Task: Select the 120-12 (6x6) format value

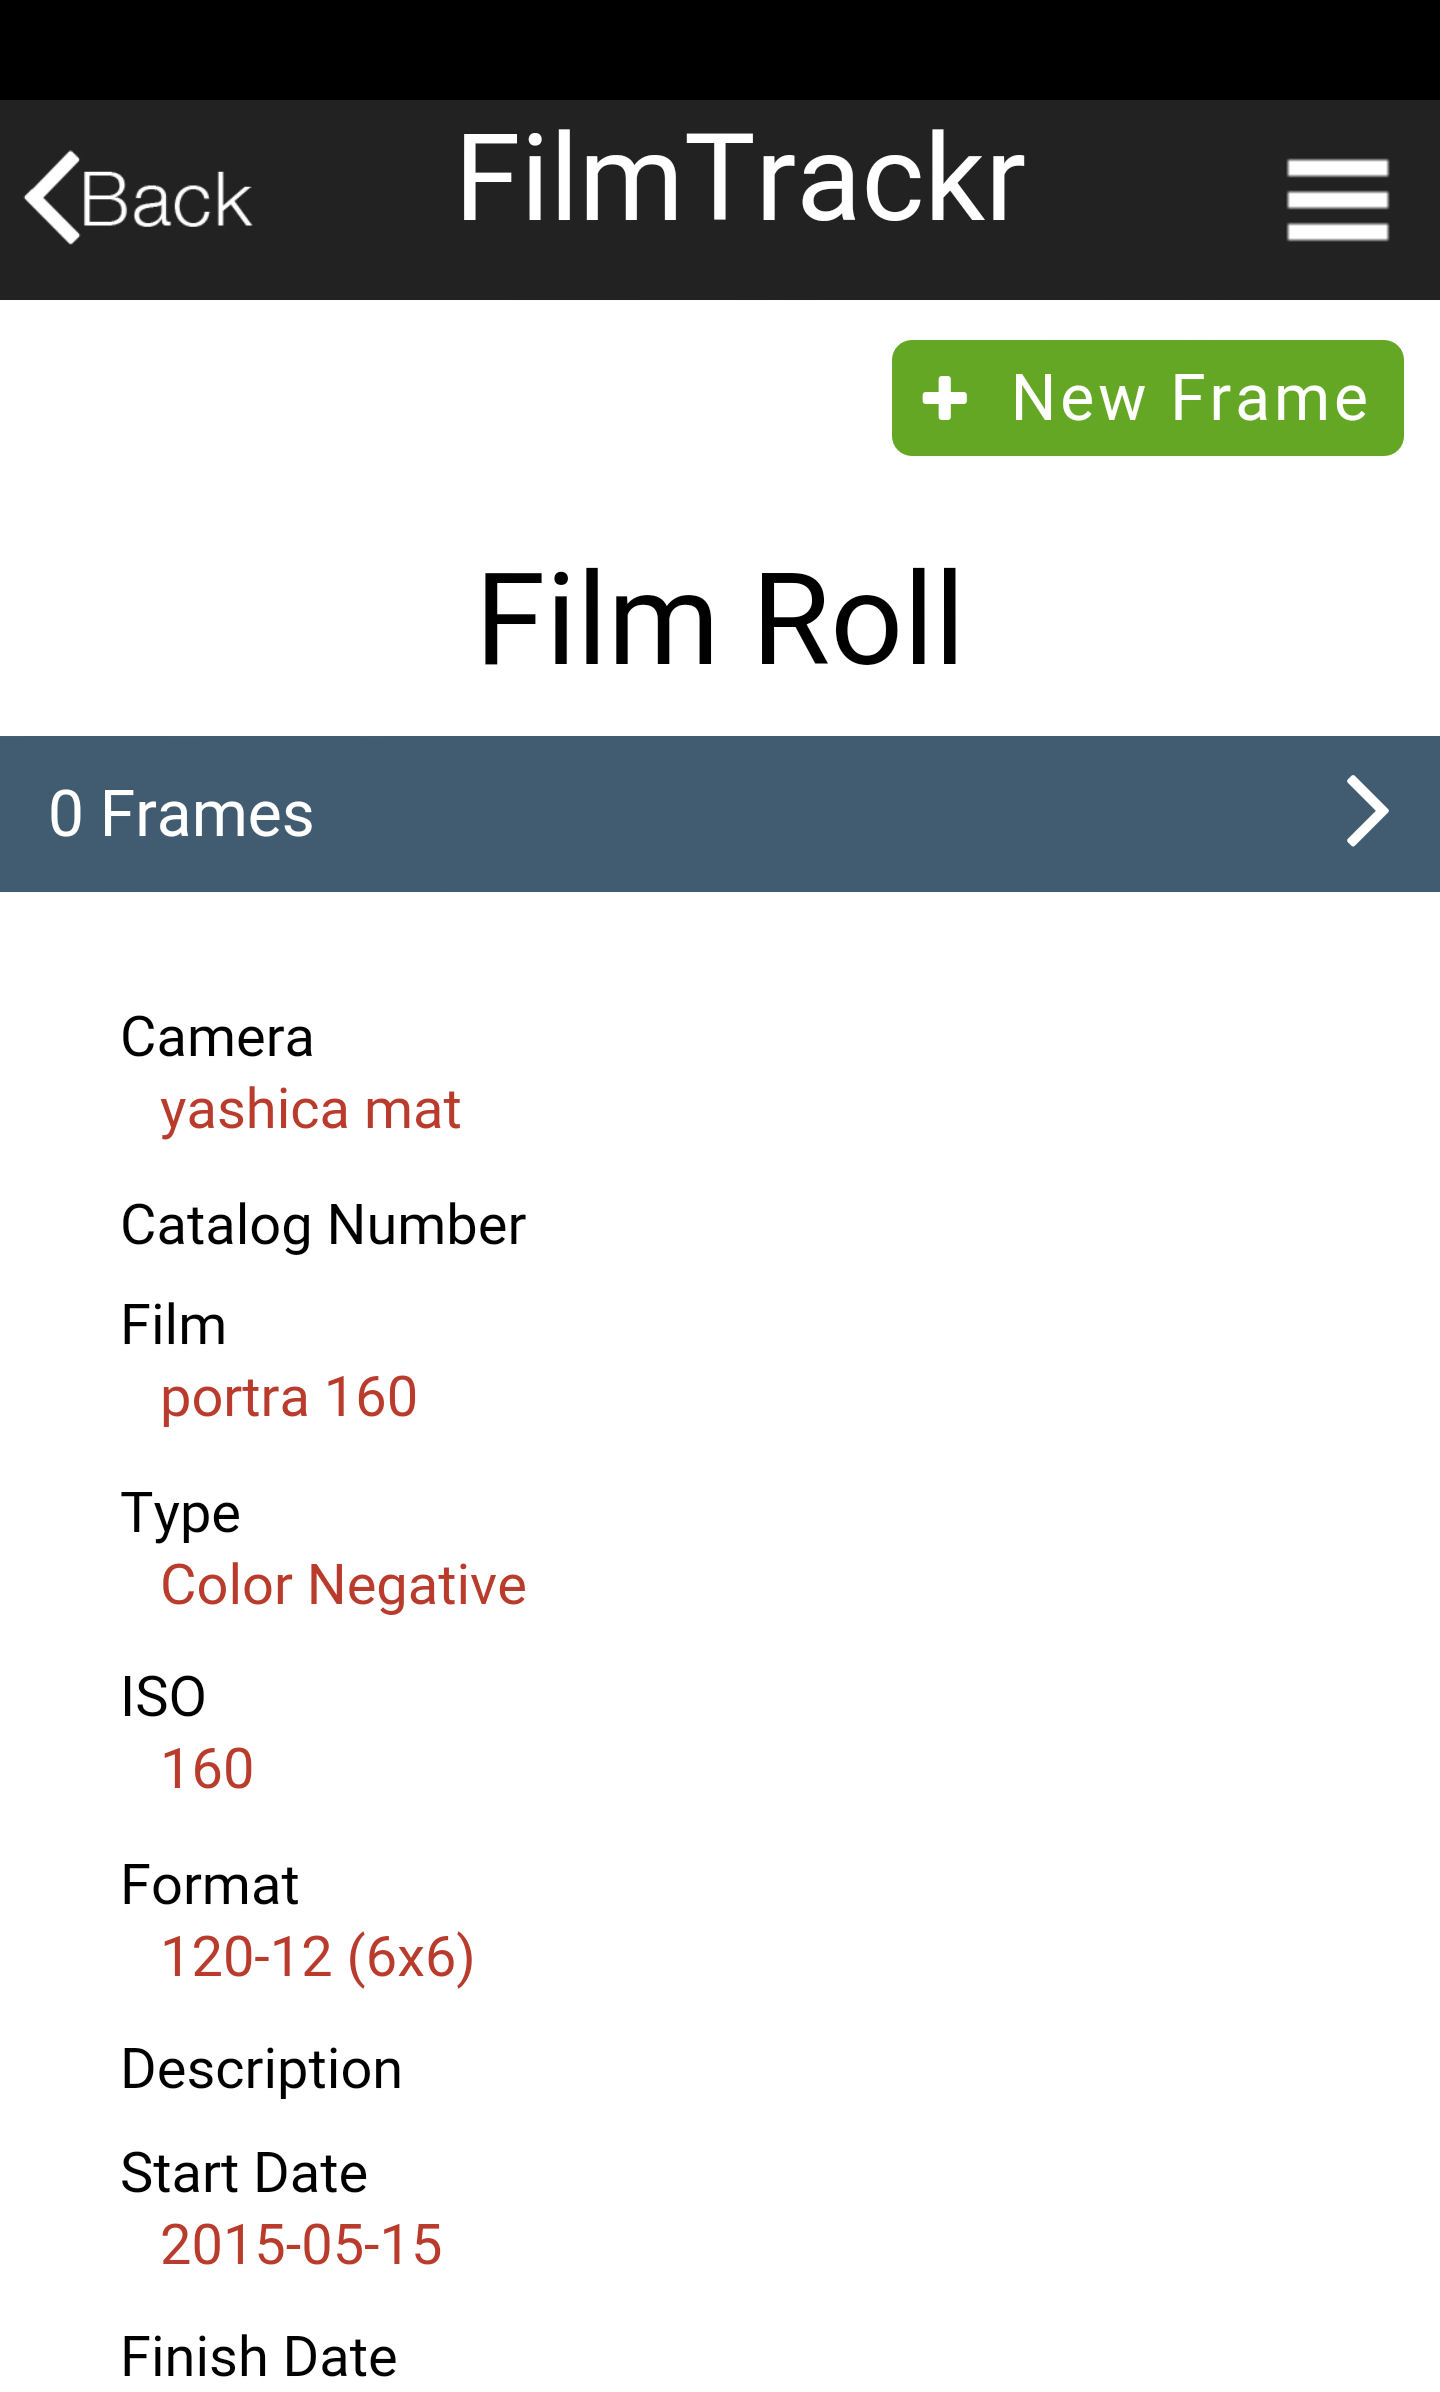Action: tap(317, 1957)
